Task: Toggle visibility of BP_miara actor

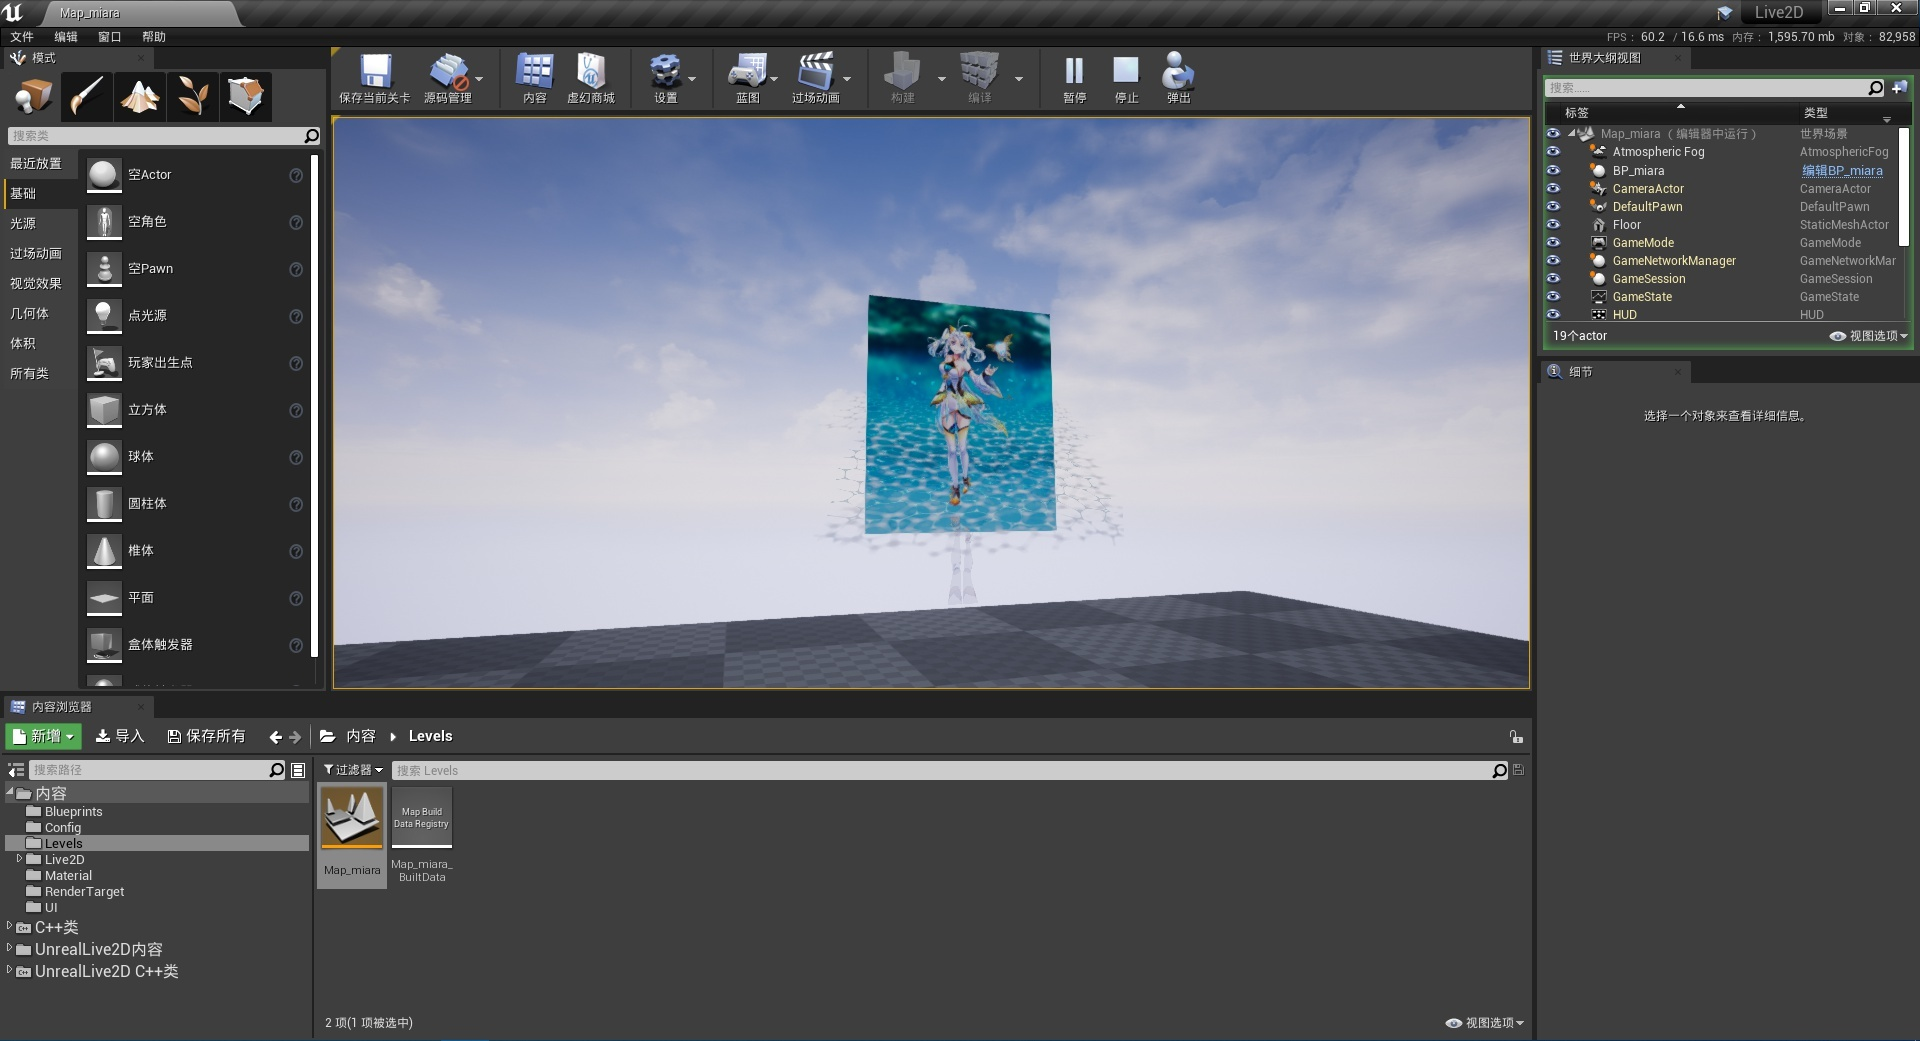Action: (x=1553, y=170)
